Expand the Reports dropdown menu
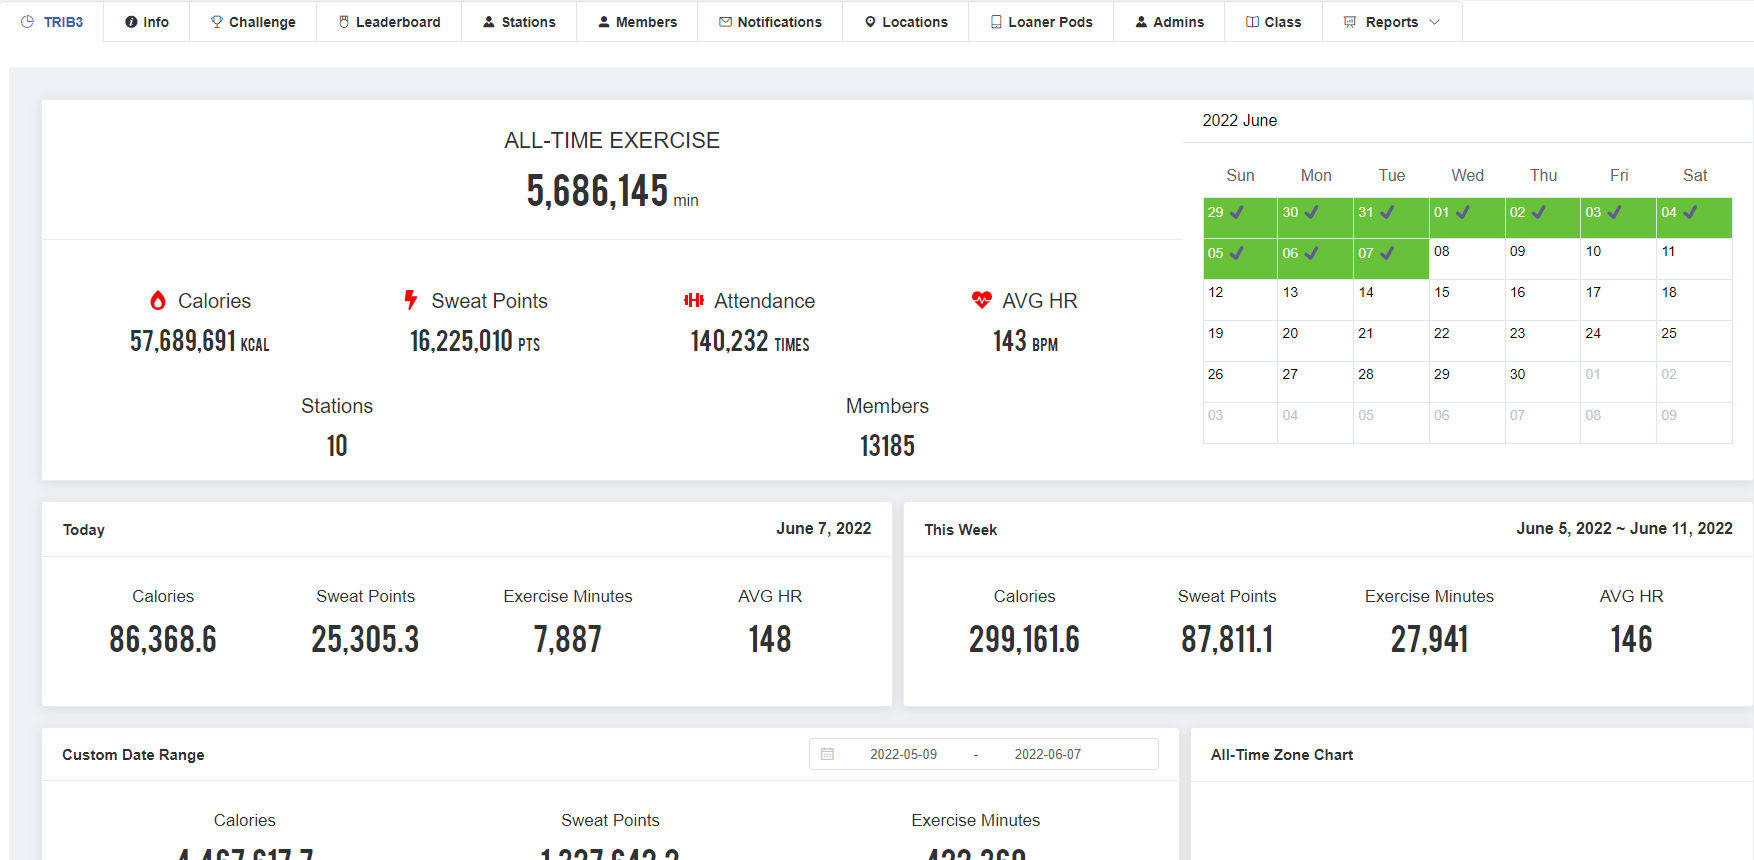Screen dimensions: 1754x860 (x=1392, y=22)
